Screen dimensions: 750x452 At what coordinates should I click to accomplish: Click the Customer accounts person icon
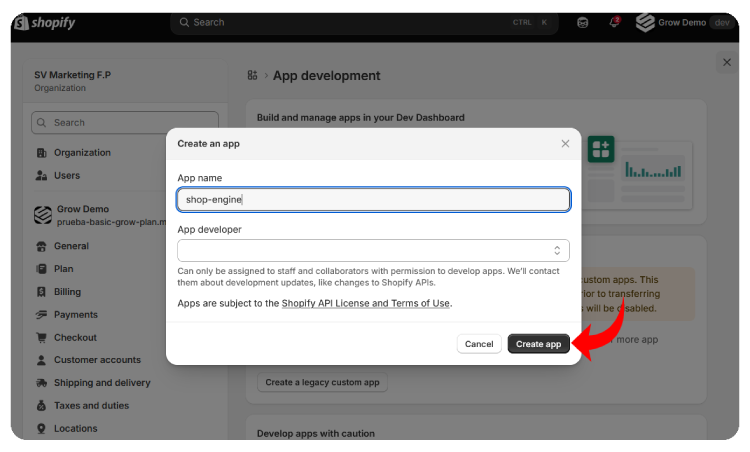[42, 360]
